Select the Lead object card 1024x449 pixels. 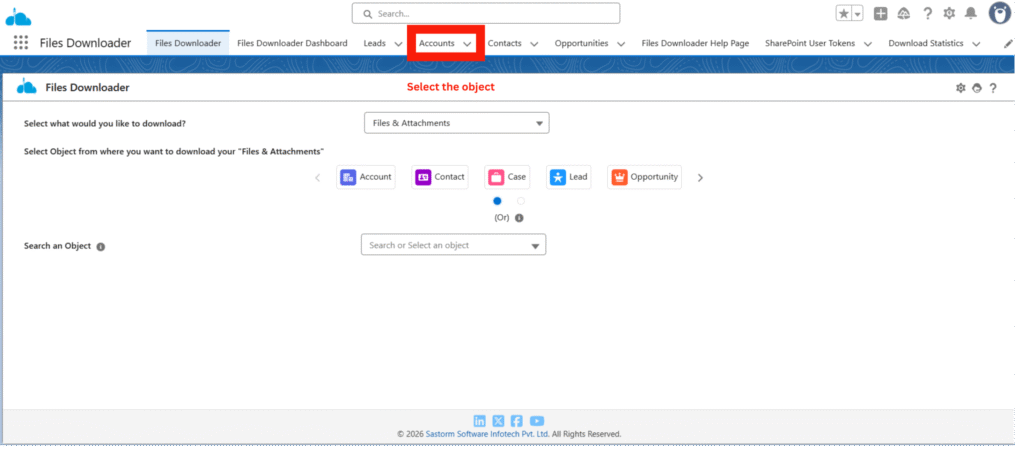(569, 177)
